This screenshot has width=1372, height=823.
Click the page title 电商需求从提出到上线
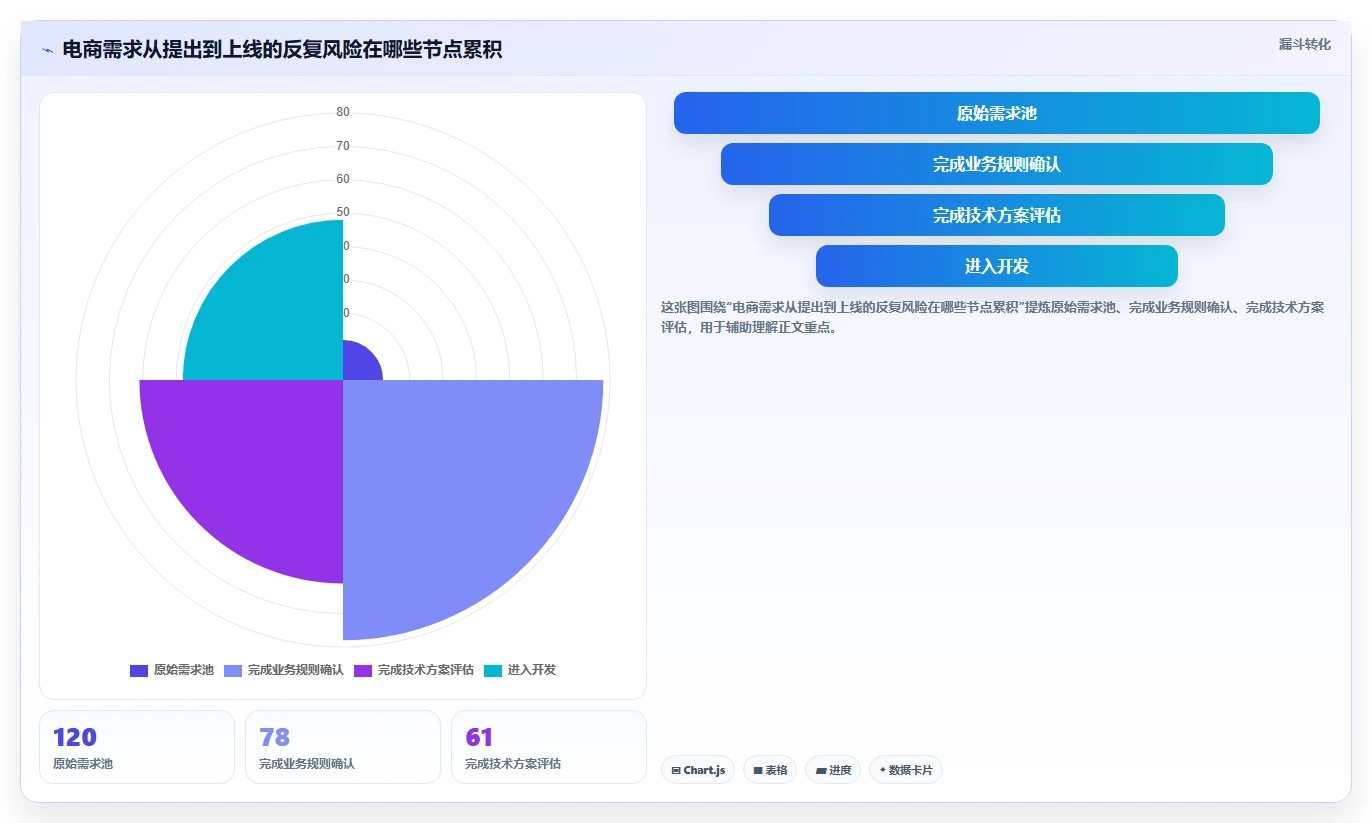(282, 50)
